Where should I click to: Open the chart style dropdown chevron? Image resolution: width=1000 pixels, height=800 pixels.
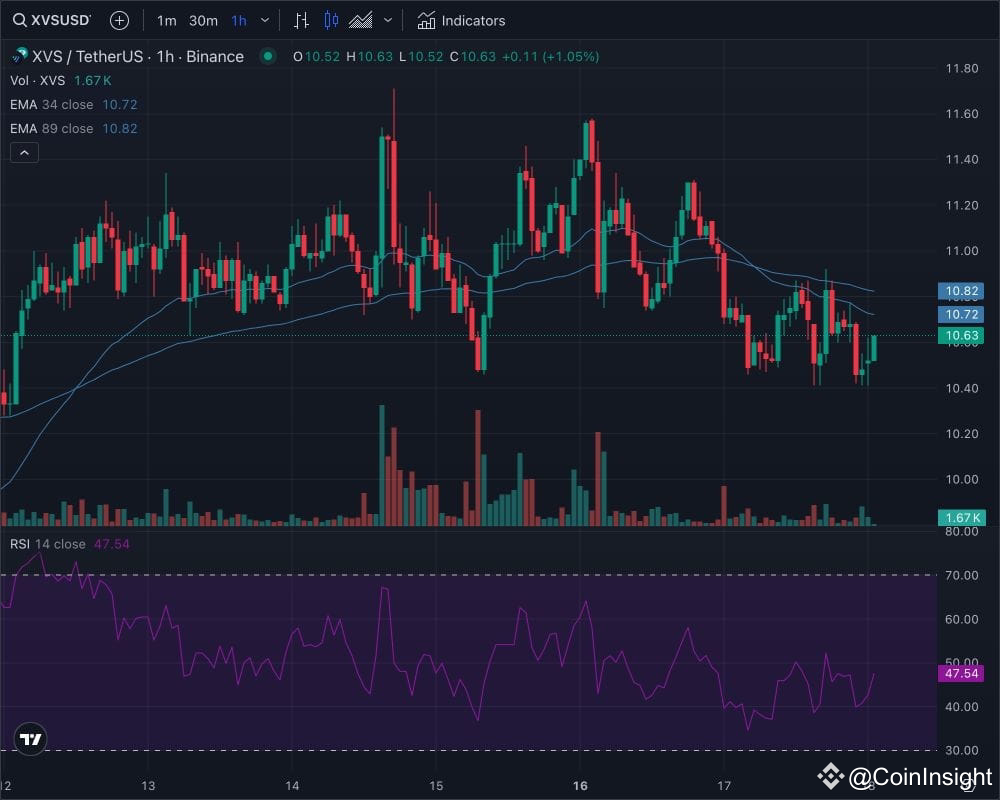pos(389,20)
